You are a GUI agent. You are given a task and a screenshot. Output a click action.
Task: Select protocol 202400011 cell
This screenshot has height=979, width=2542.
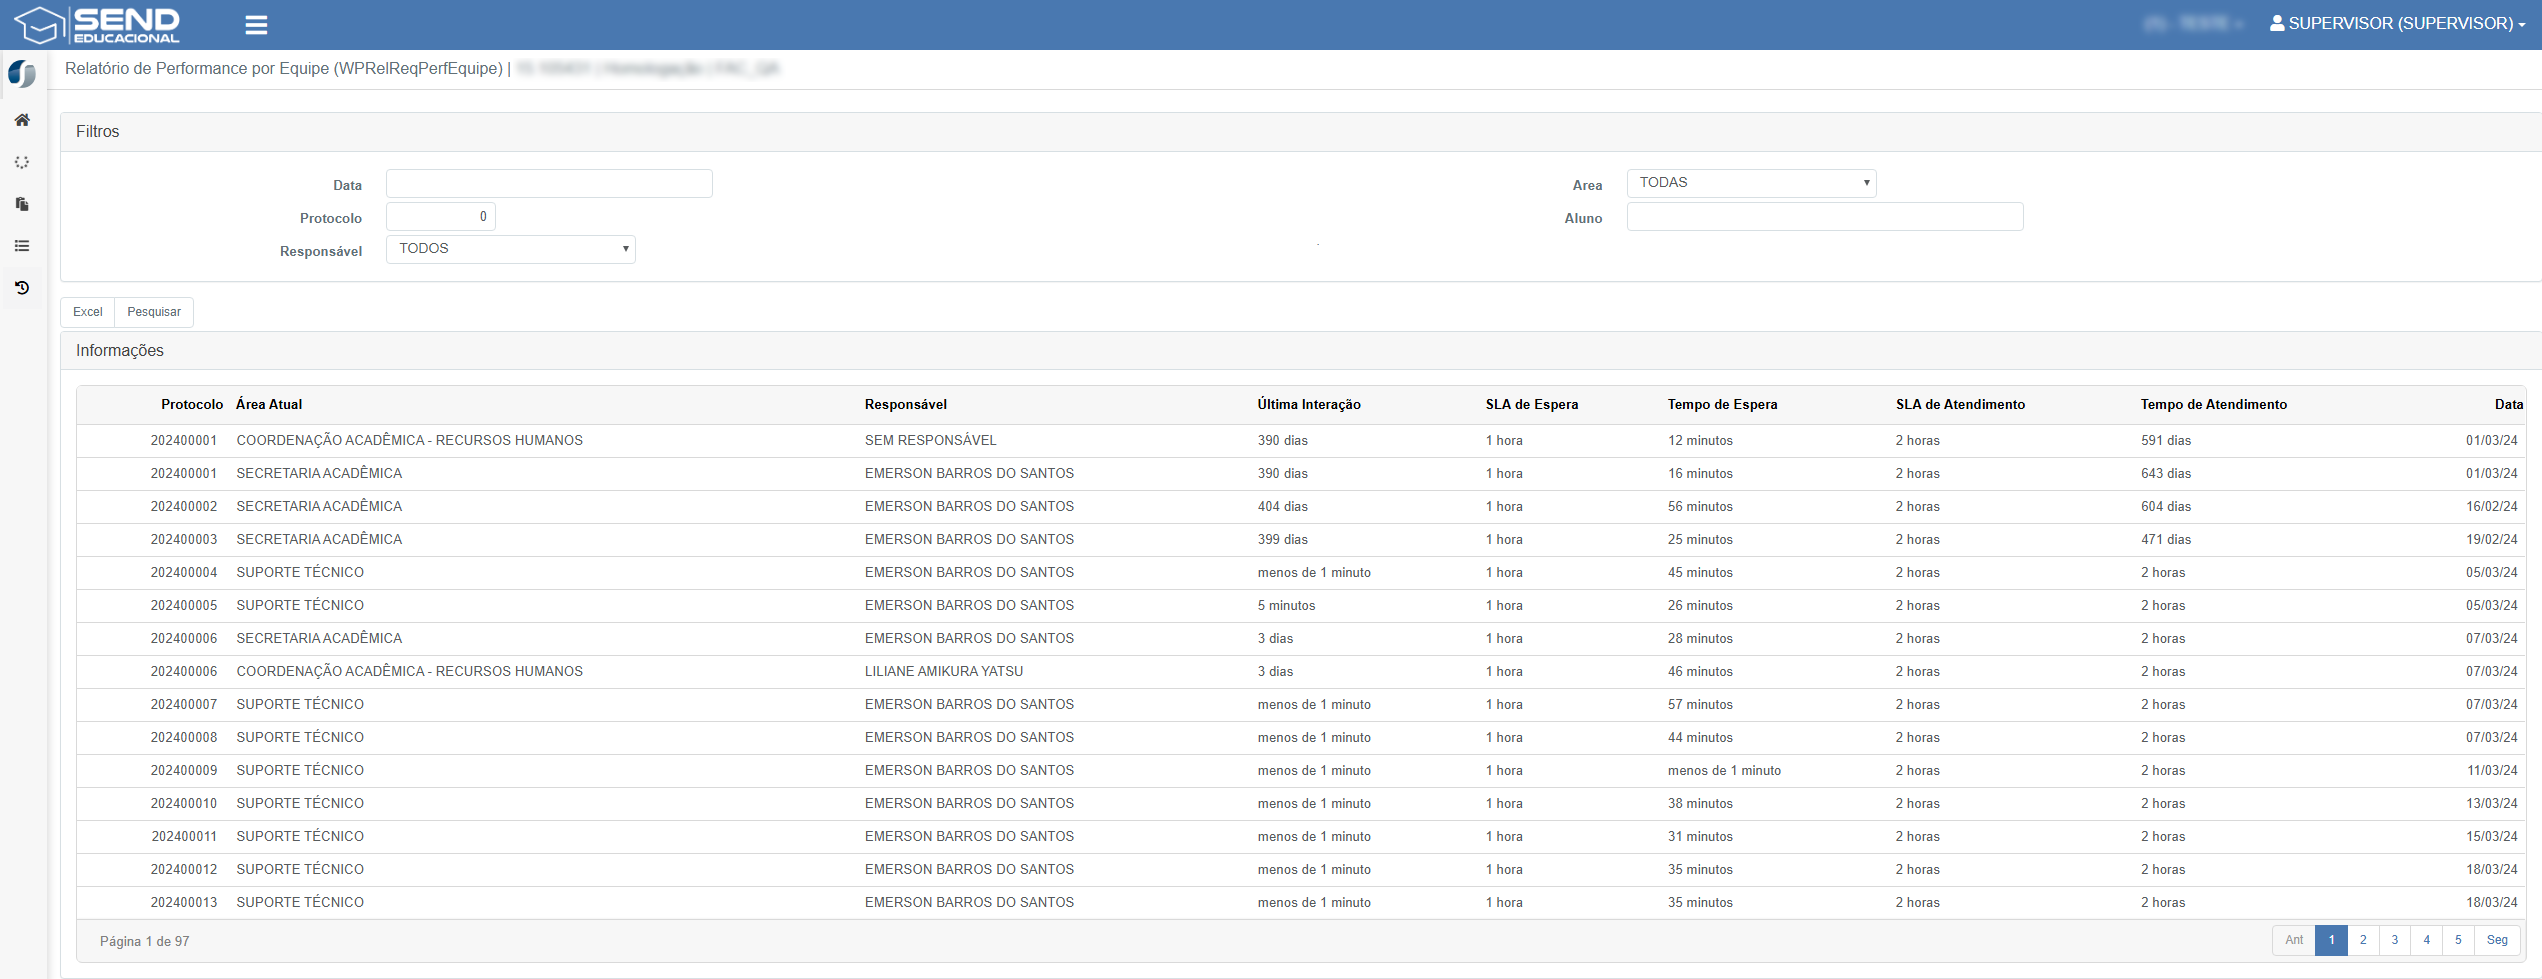[184, 837]
